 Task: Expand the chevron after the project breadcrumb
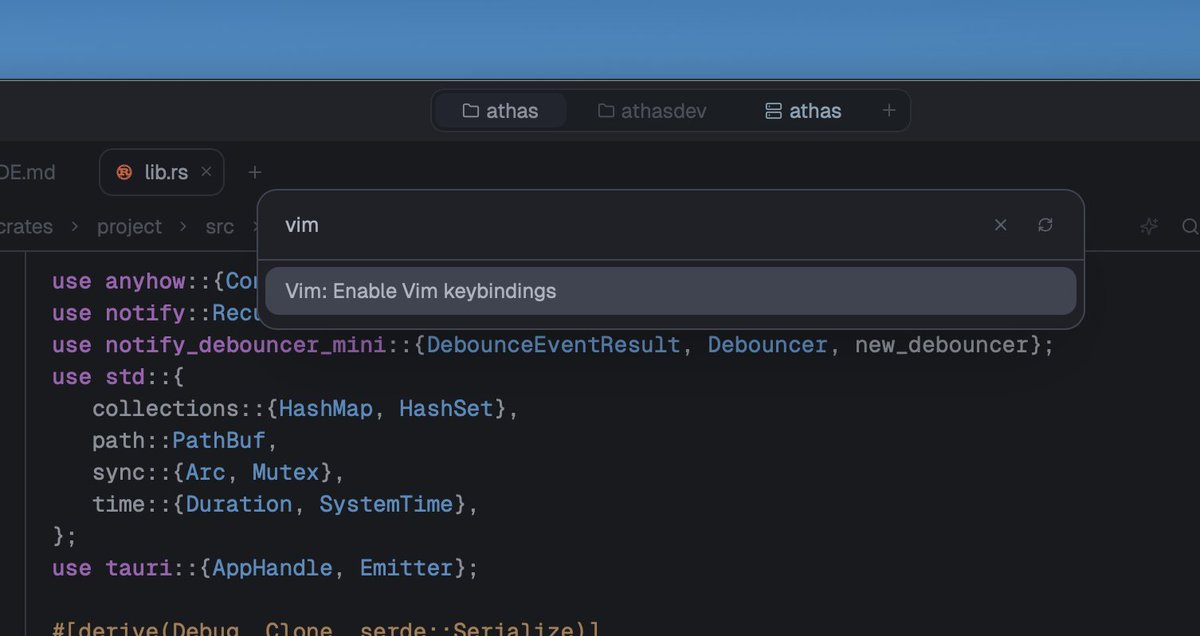[184, 227]
